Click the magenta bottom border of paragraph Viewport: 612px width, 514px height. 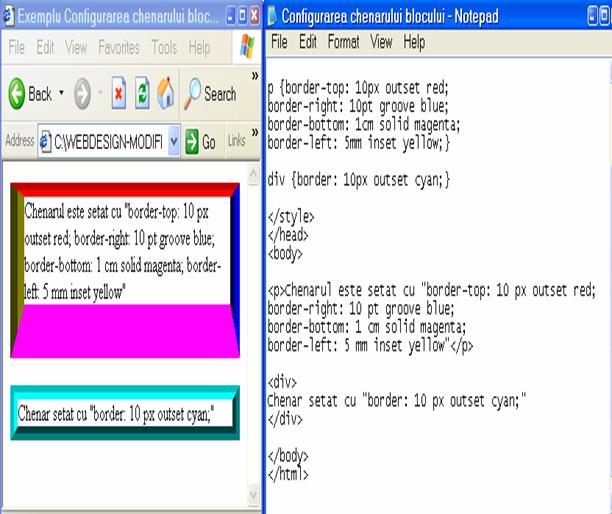[125, 331]
